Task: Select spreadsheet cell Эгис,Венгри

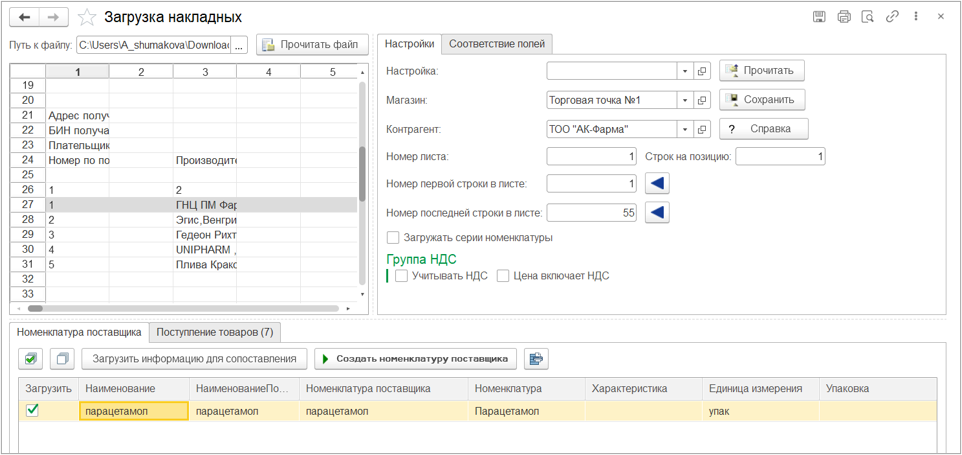Action: coord(205,220)
